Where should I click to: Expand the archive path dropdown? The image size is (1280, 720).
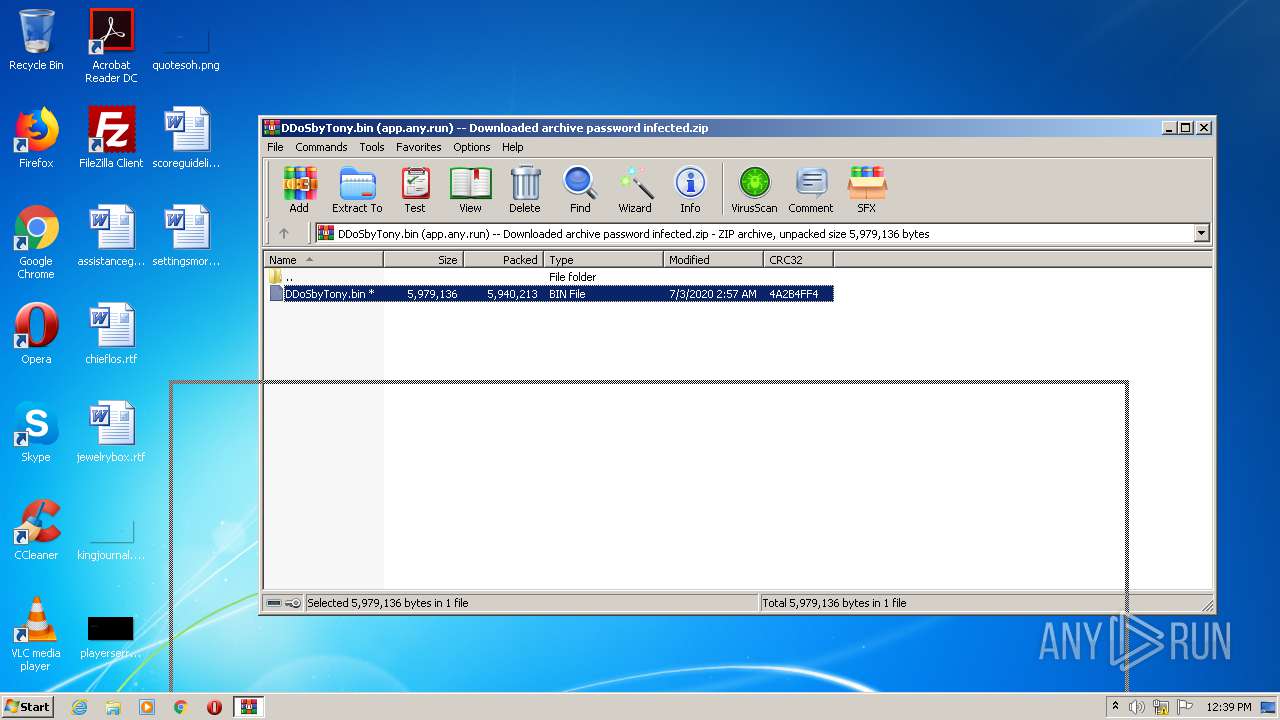(1201, 233)
